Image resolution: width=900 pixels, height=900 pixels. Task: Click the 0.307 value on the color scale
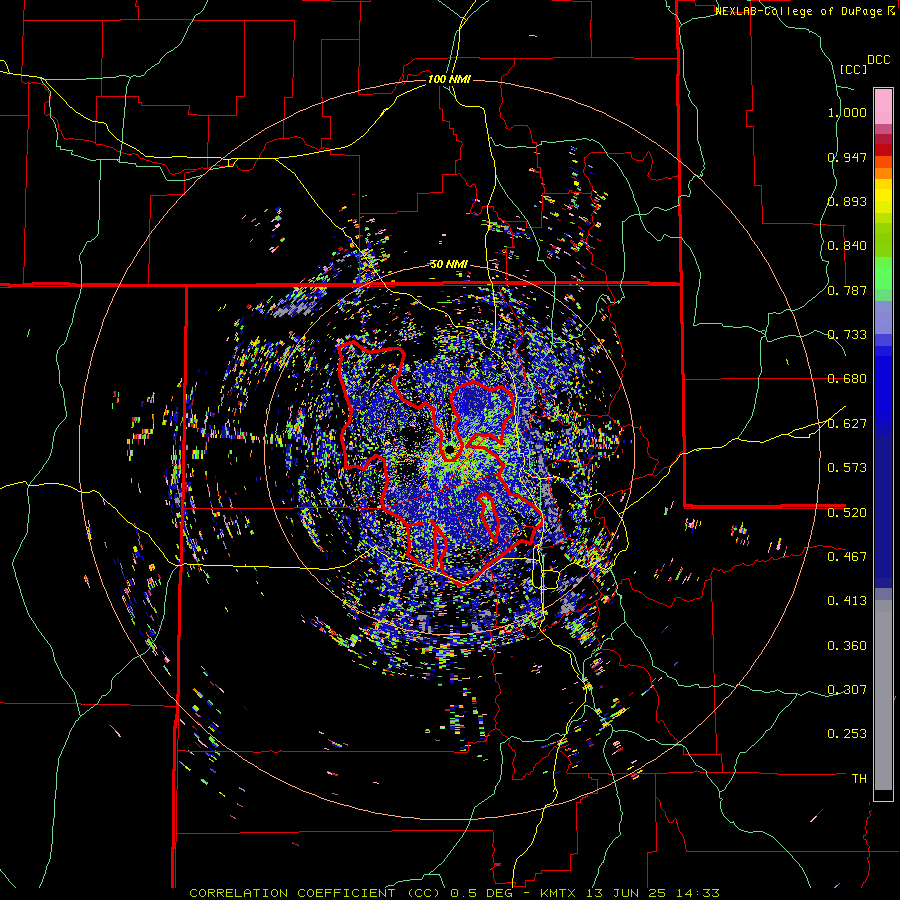point(847,690)
